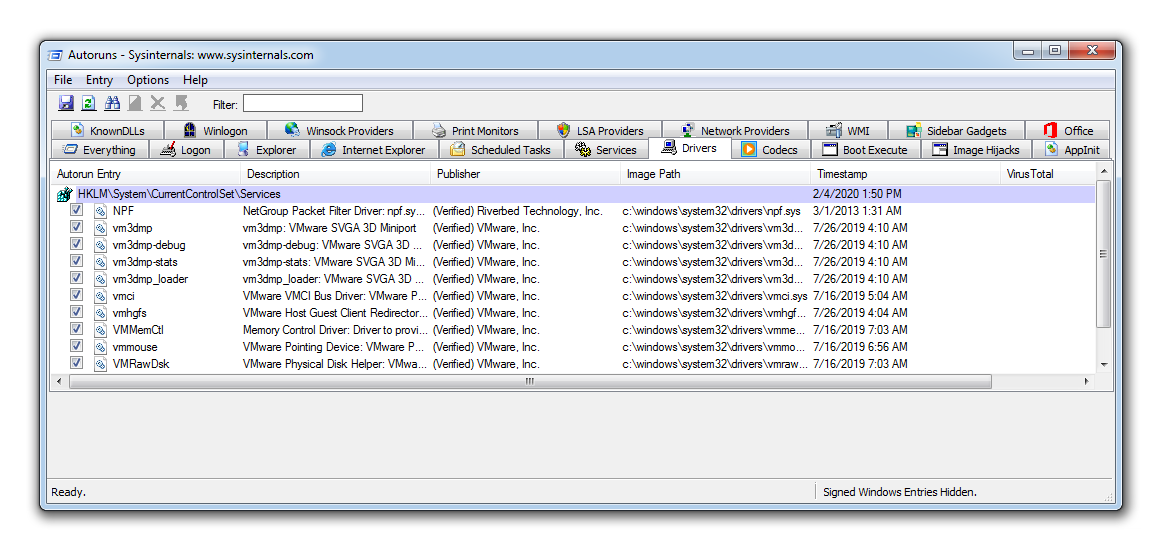Viewport: 1172px width, 541px height.
Task: Toggle the VMRawDsk entry checkbox
Action: click(x=77, y=364)
